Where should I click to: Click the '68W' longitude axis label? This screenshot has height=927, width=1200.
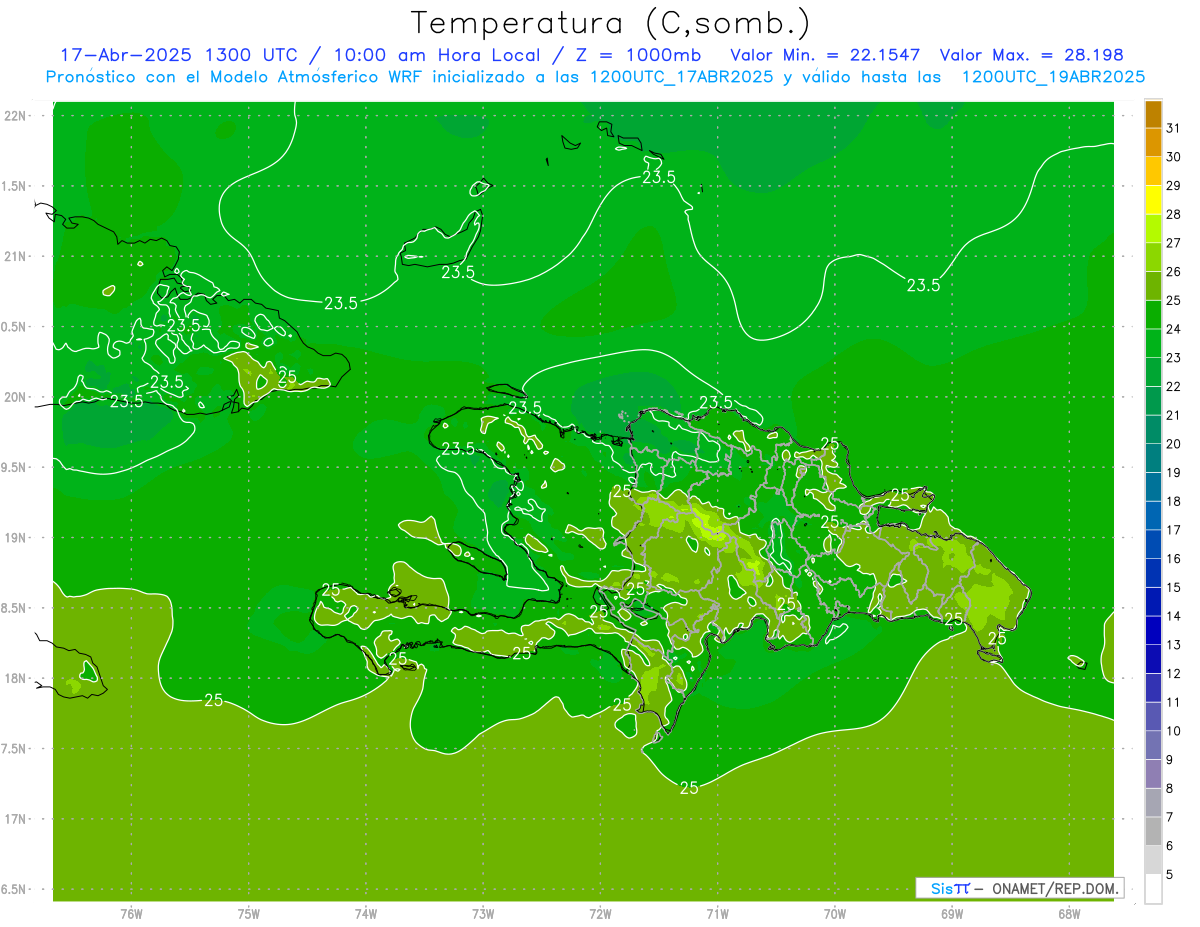[1069, 914]
